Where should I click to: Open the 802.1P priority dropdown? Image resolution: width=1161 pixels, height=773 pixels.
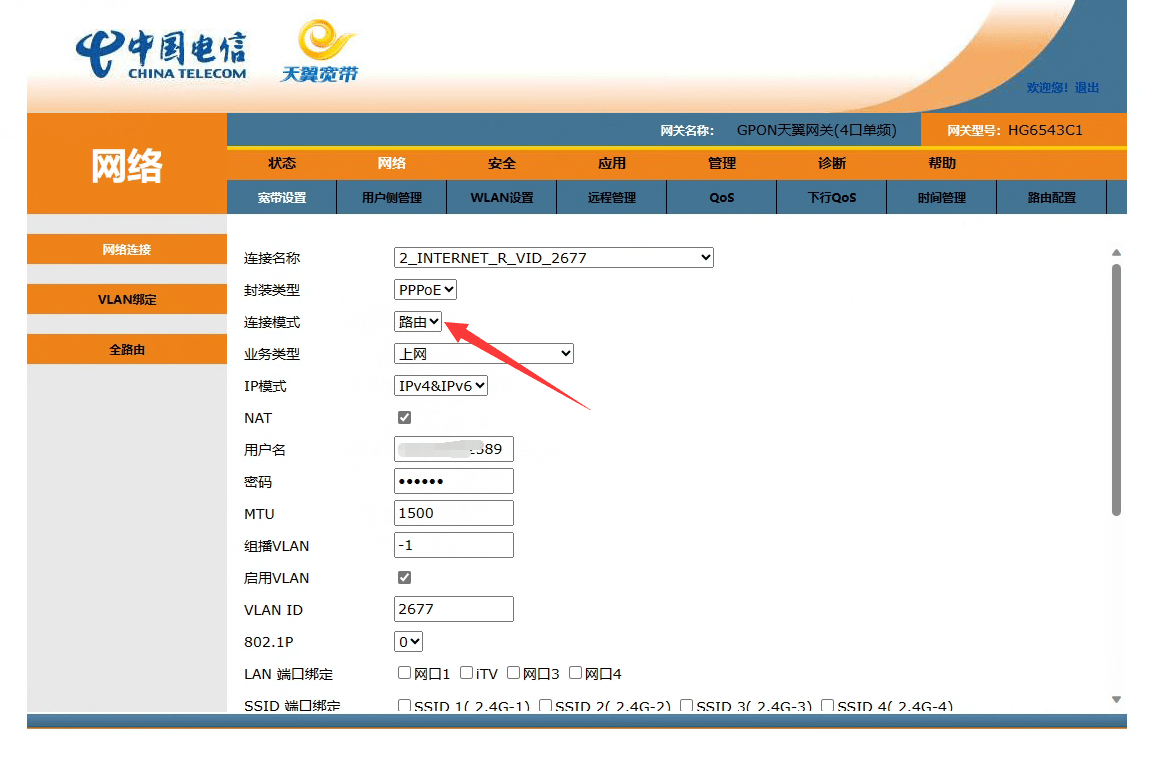click(409, 642)
